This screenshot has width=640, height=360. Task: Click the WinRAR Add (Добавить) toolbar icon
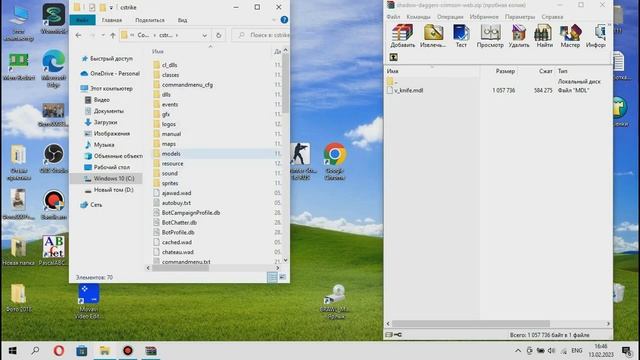click(x=402, y=36)
